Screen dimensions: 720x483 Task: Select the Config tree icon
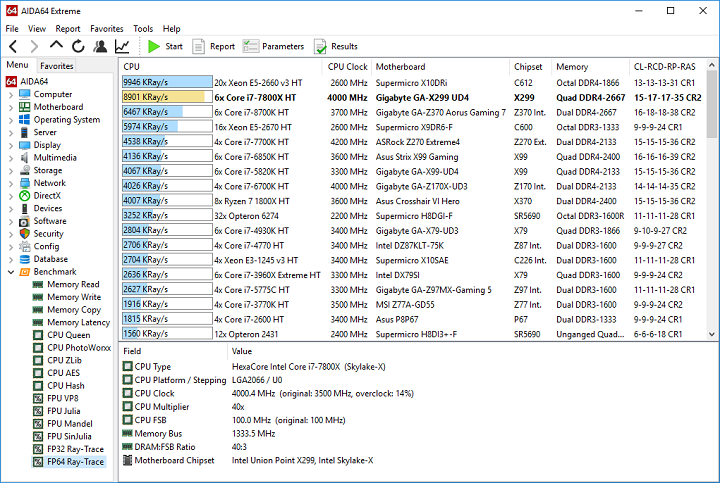coord(24,247)
